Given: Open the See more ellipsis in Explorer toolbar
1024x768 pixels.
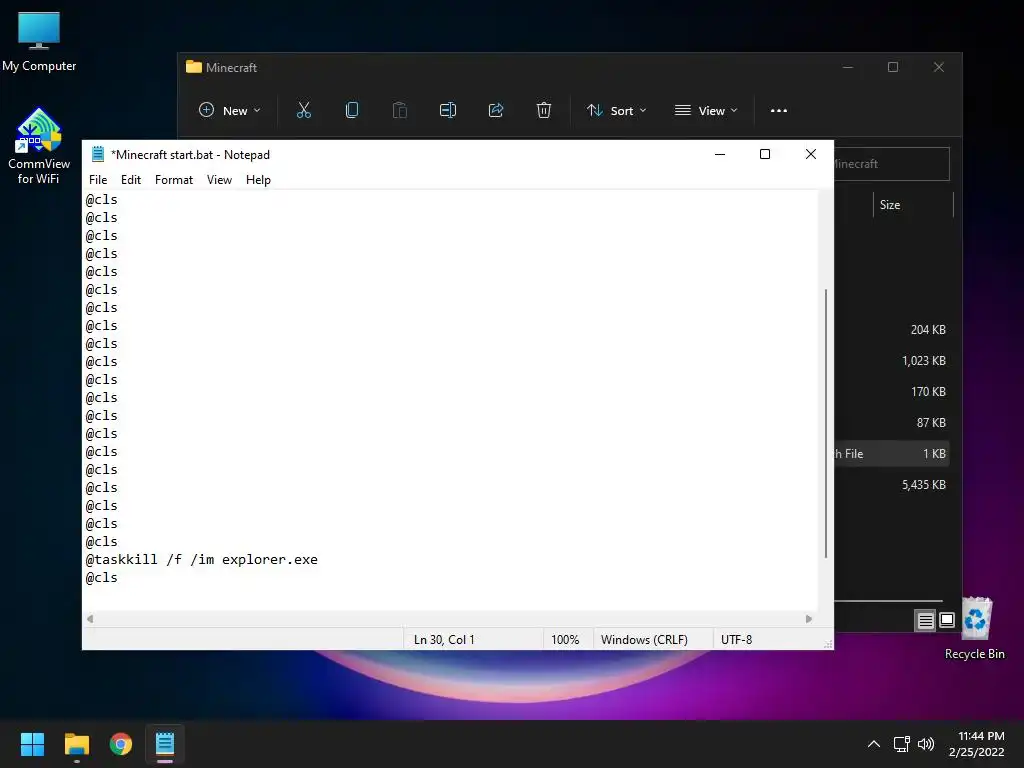Looking at the screenshot, I should coord(778,110).
